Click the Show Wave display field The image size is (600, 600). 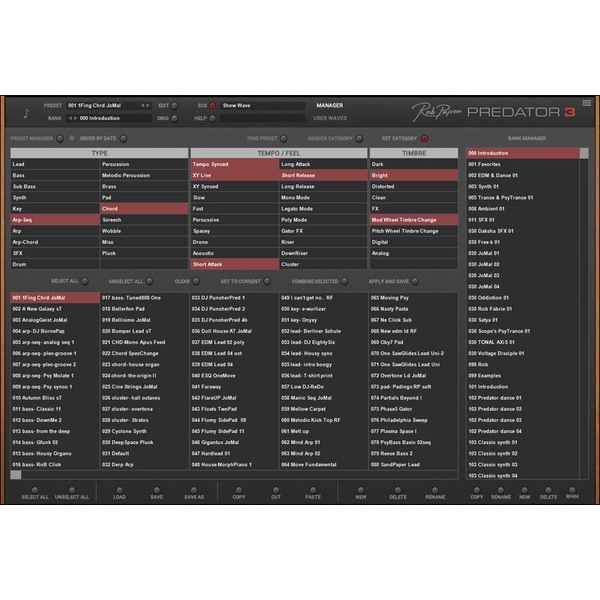tap(262, 106)
